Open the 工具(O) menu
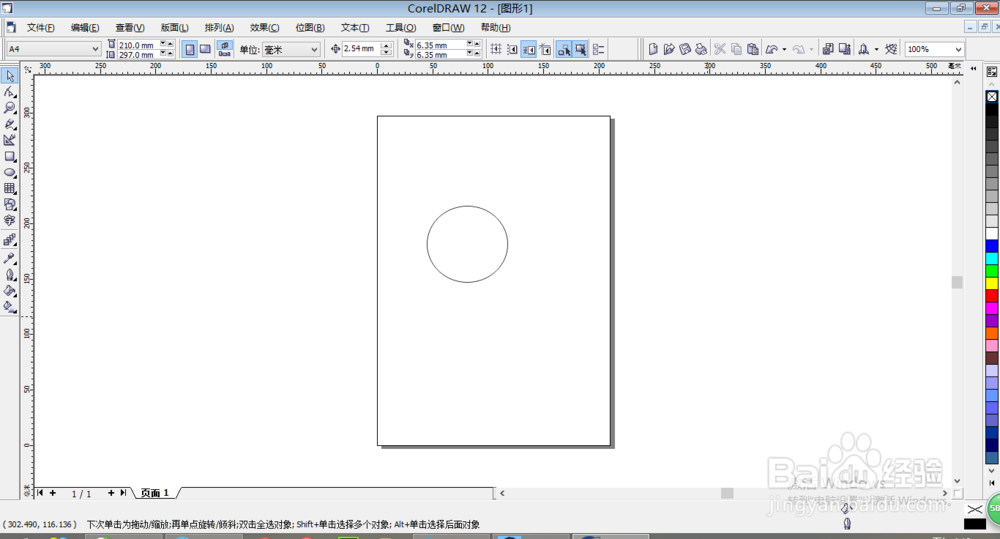The width and height of the screenshot is (1000, 539). [x=401, y=27]
